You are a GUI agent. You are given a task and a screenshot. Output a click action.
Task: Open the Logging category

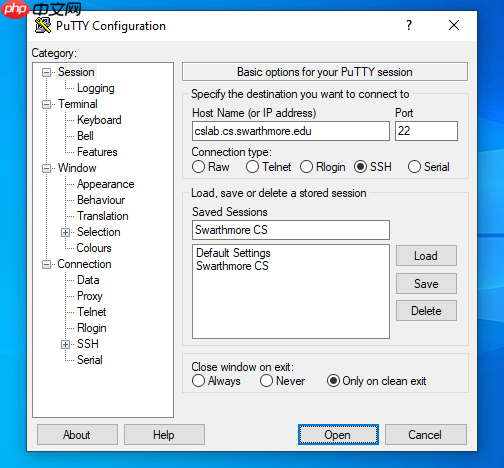(96, 88)
